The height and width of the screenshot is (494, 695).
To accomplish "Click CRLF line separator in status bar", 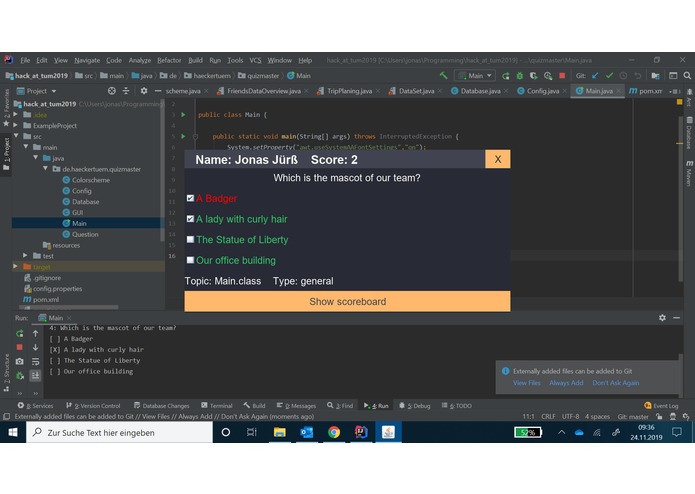I will pos(548,416).
